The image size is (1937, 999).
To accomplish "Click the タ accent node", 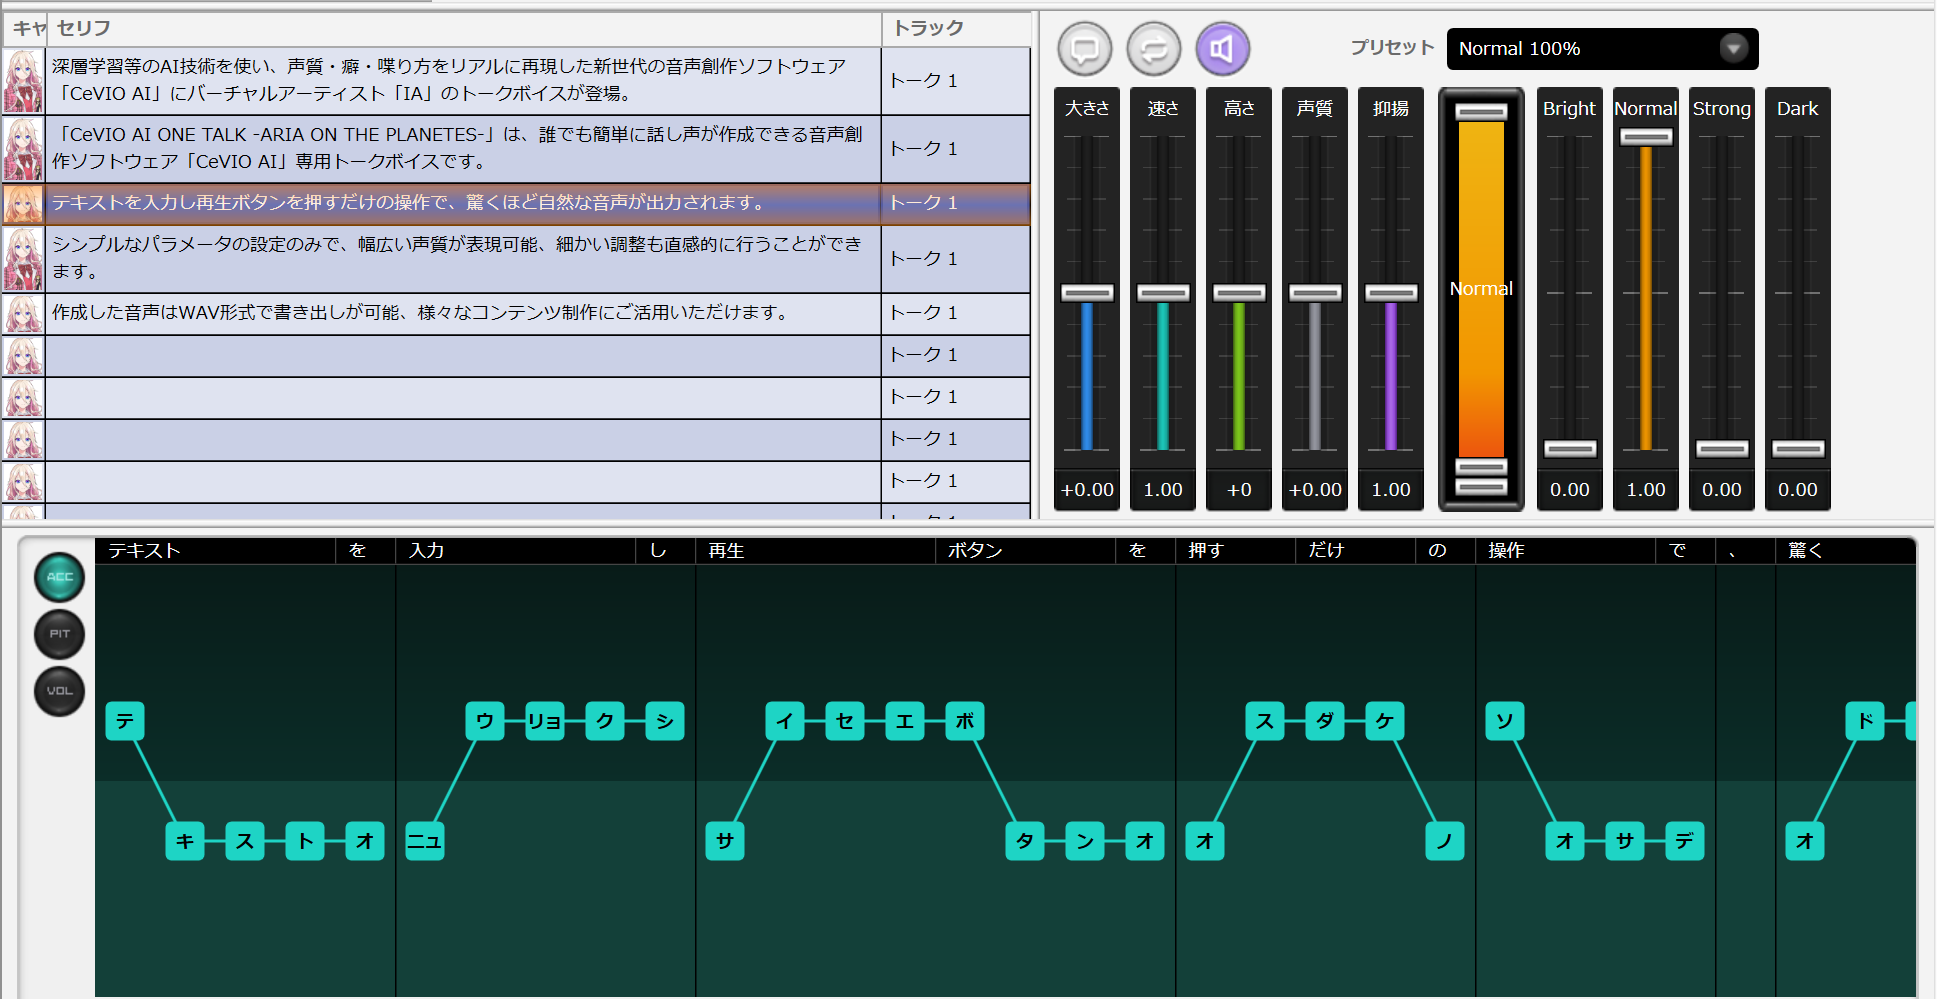I will pos(1025,841).
